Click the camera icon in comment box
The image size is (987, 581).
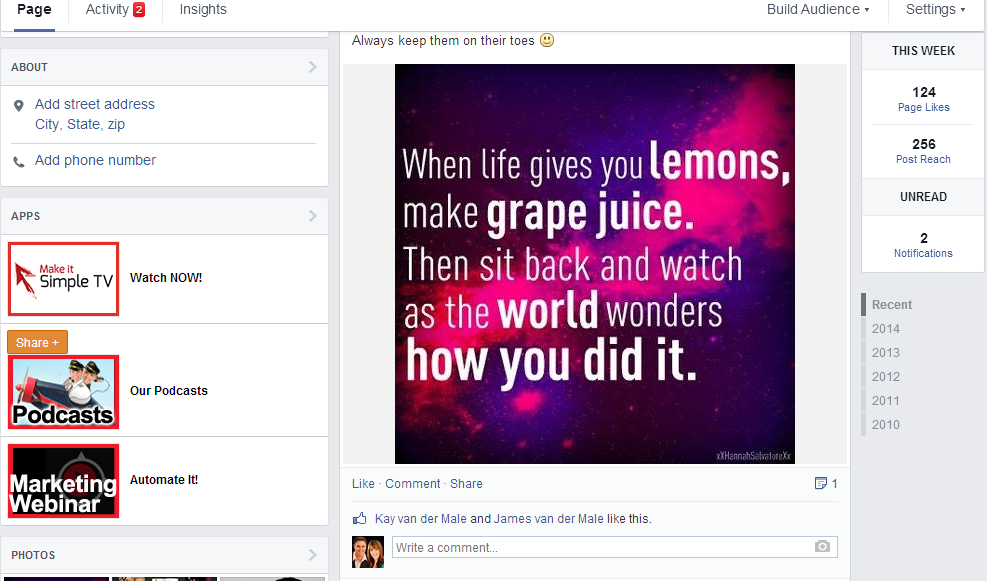click(x=822, y=546)
